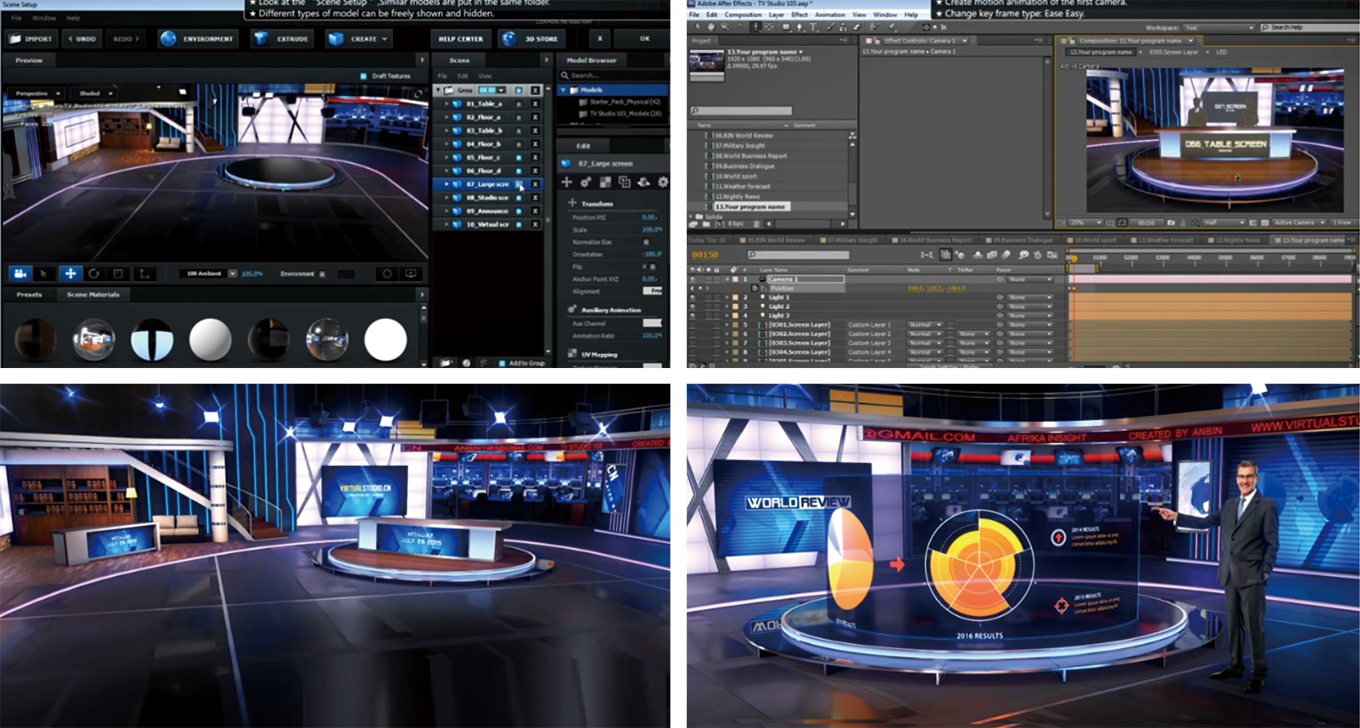
Task: Select the Brush tool in After Effects
Action: (830, 28)
